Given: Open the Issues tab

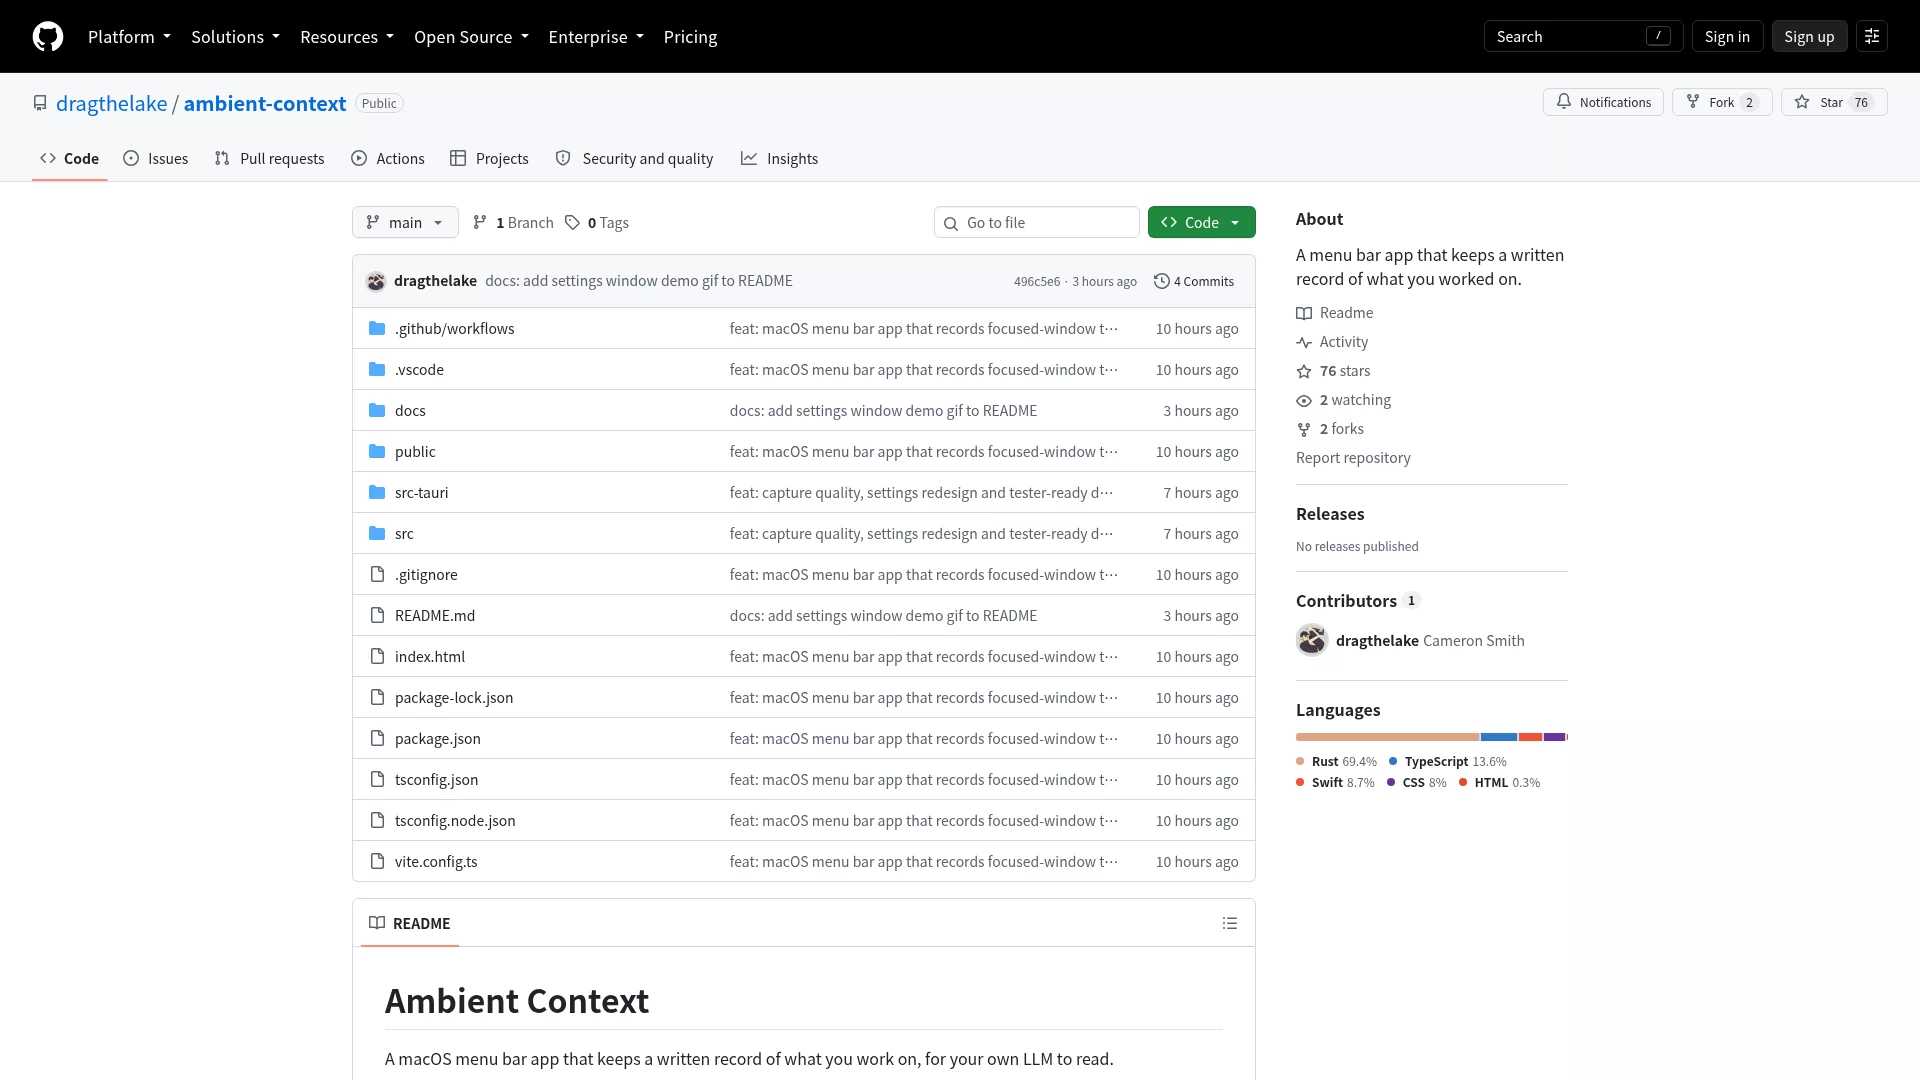Looking at the screenshot, I should 155,158.
